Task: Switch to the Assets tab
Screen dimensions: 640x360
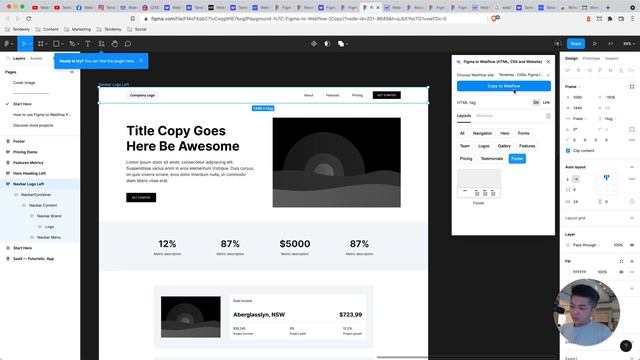Action: pos(36,58)
